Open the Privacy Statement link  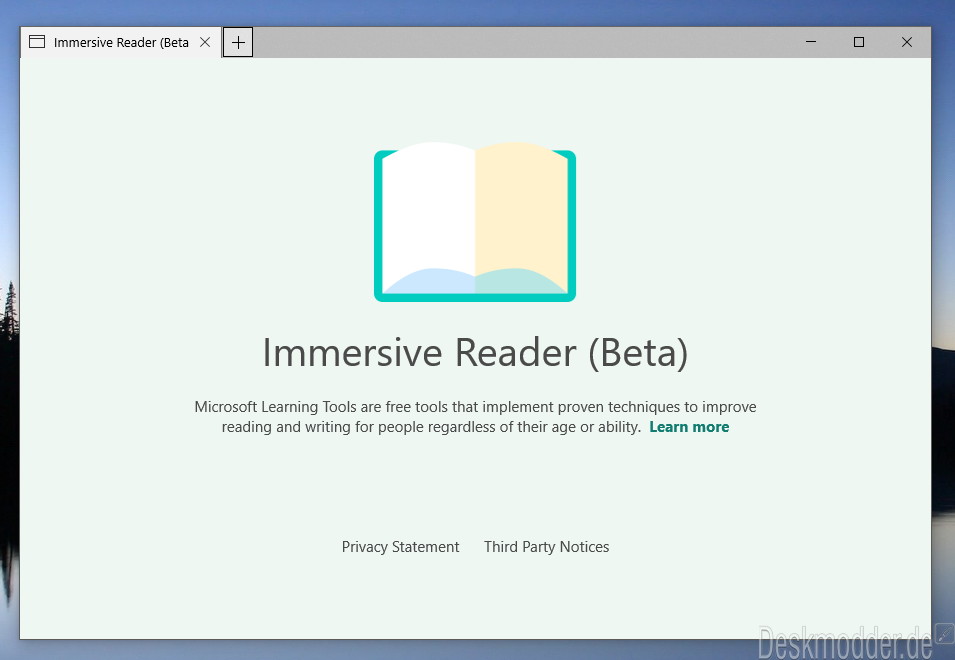click(x=400, y=547)
